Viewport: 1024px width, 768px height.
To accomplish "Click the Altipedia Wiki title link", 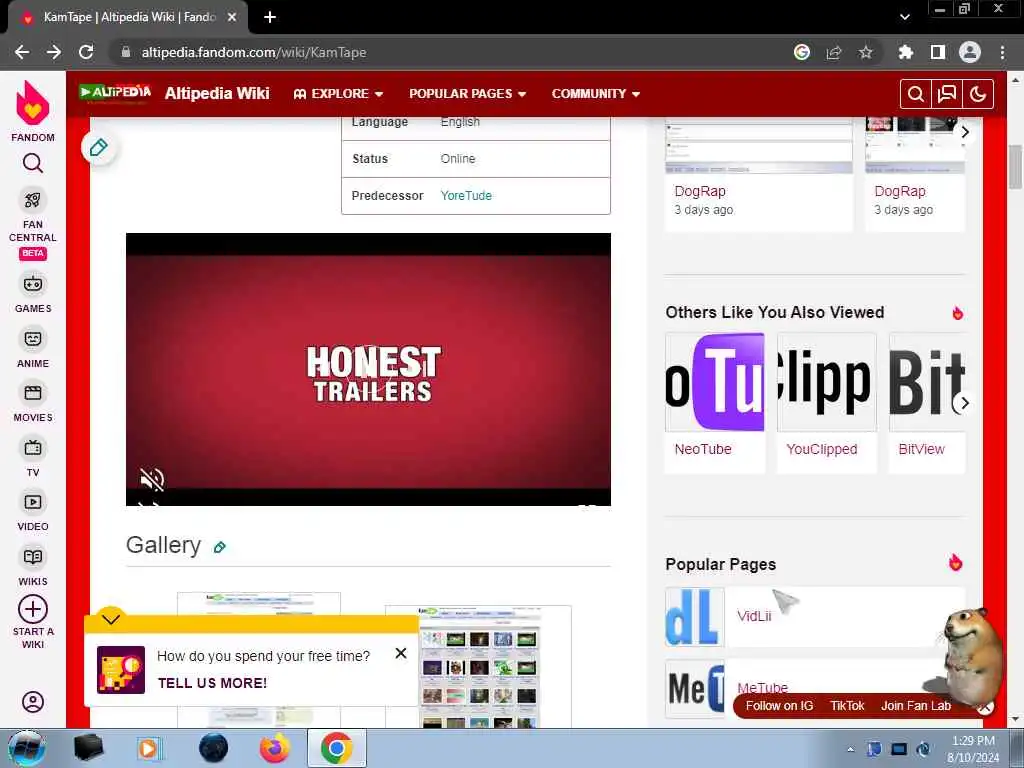I will tap(217, 93).
